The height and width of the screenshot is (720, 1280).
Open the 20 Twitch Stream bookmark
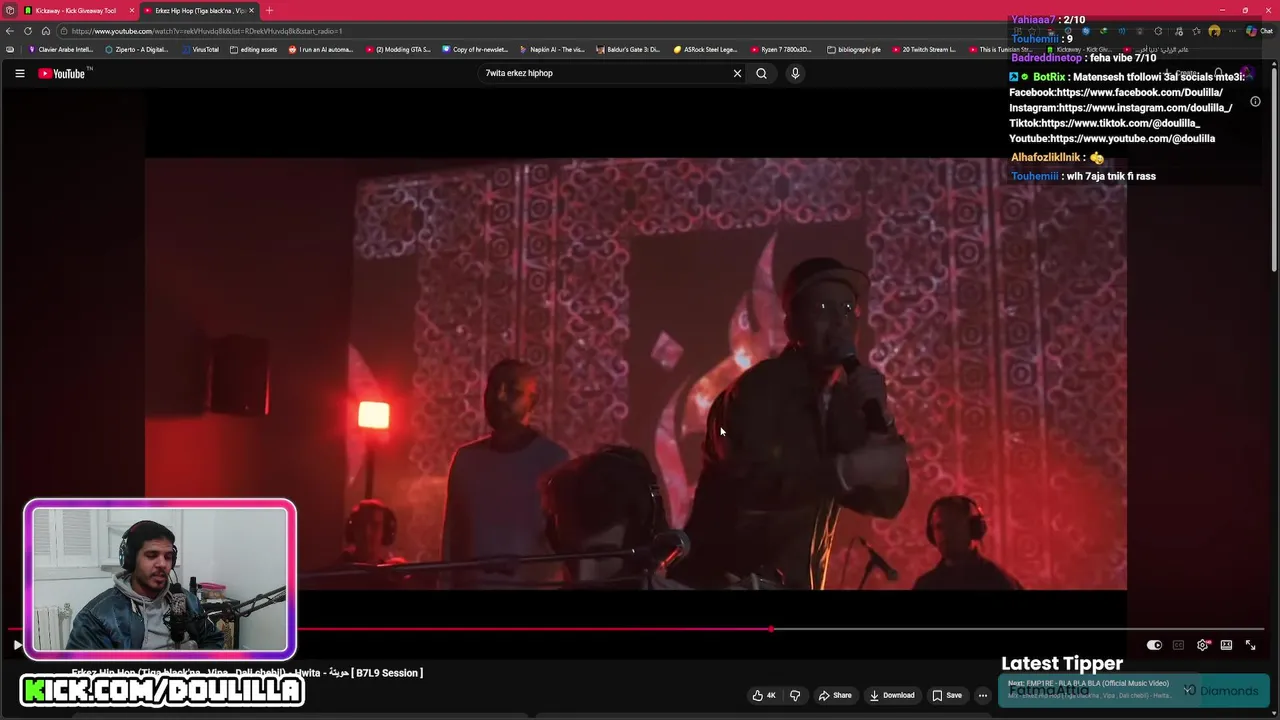924,49
